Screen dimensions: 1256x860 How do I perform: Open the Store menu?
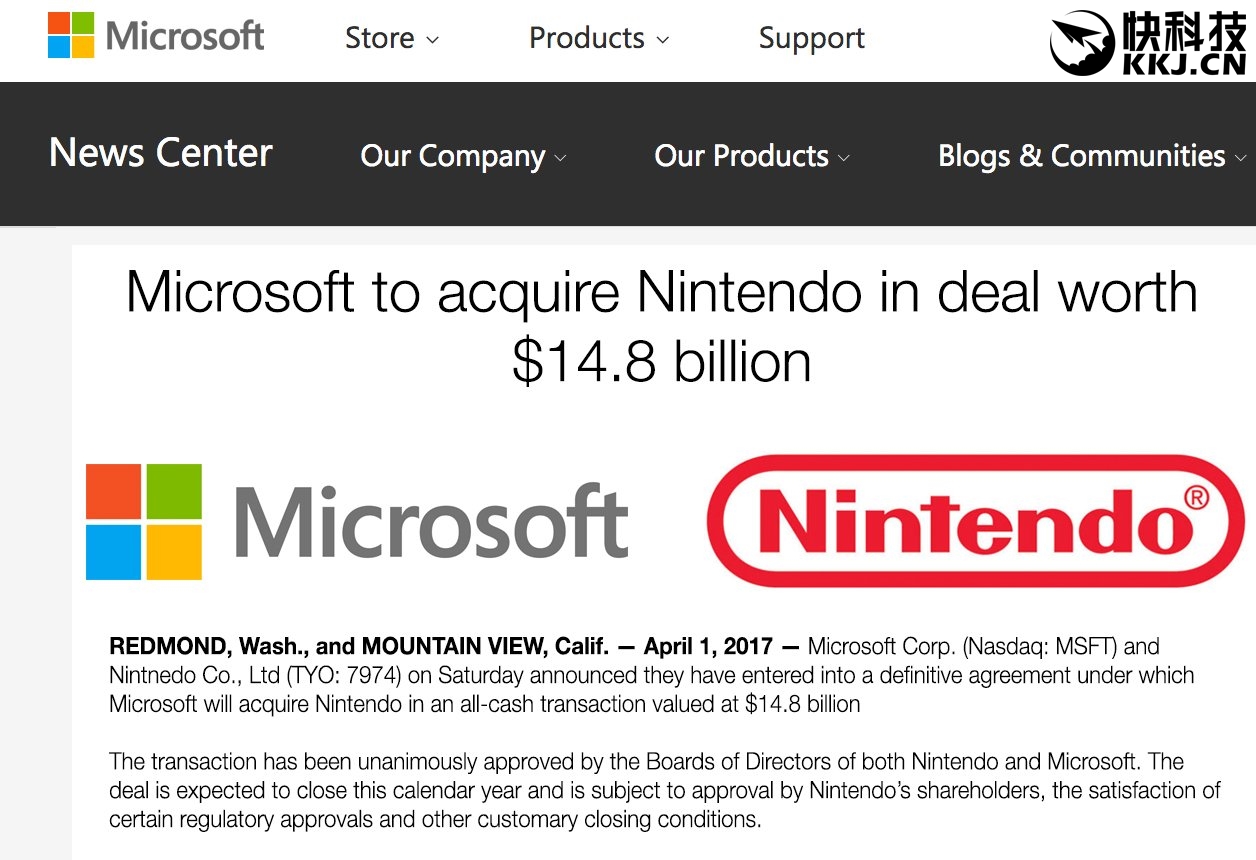tap(379, 38)
